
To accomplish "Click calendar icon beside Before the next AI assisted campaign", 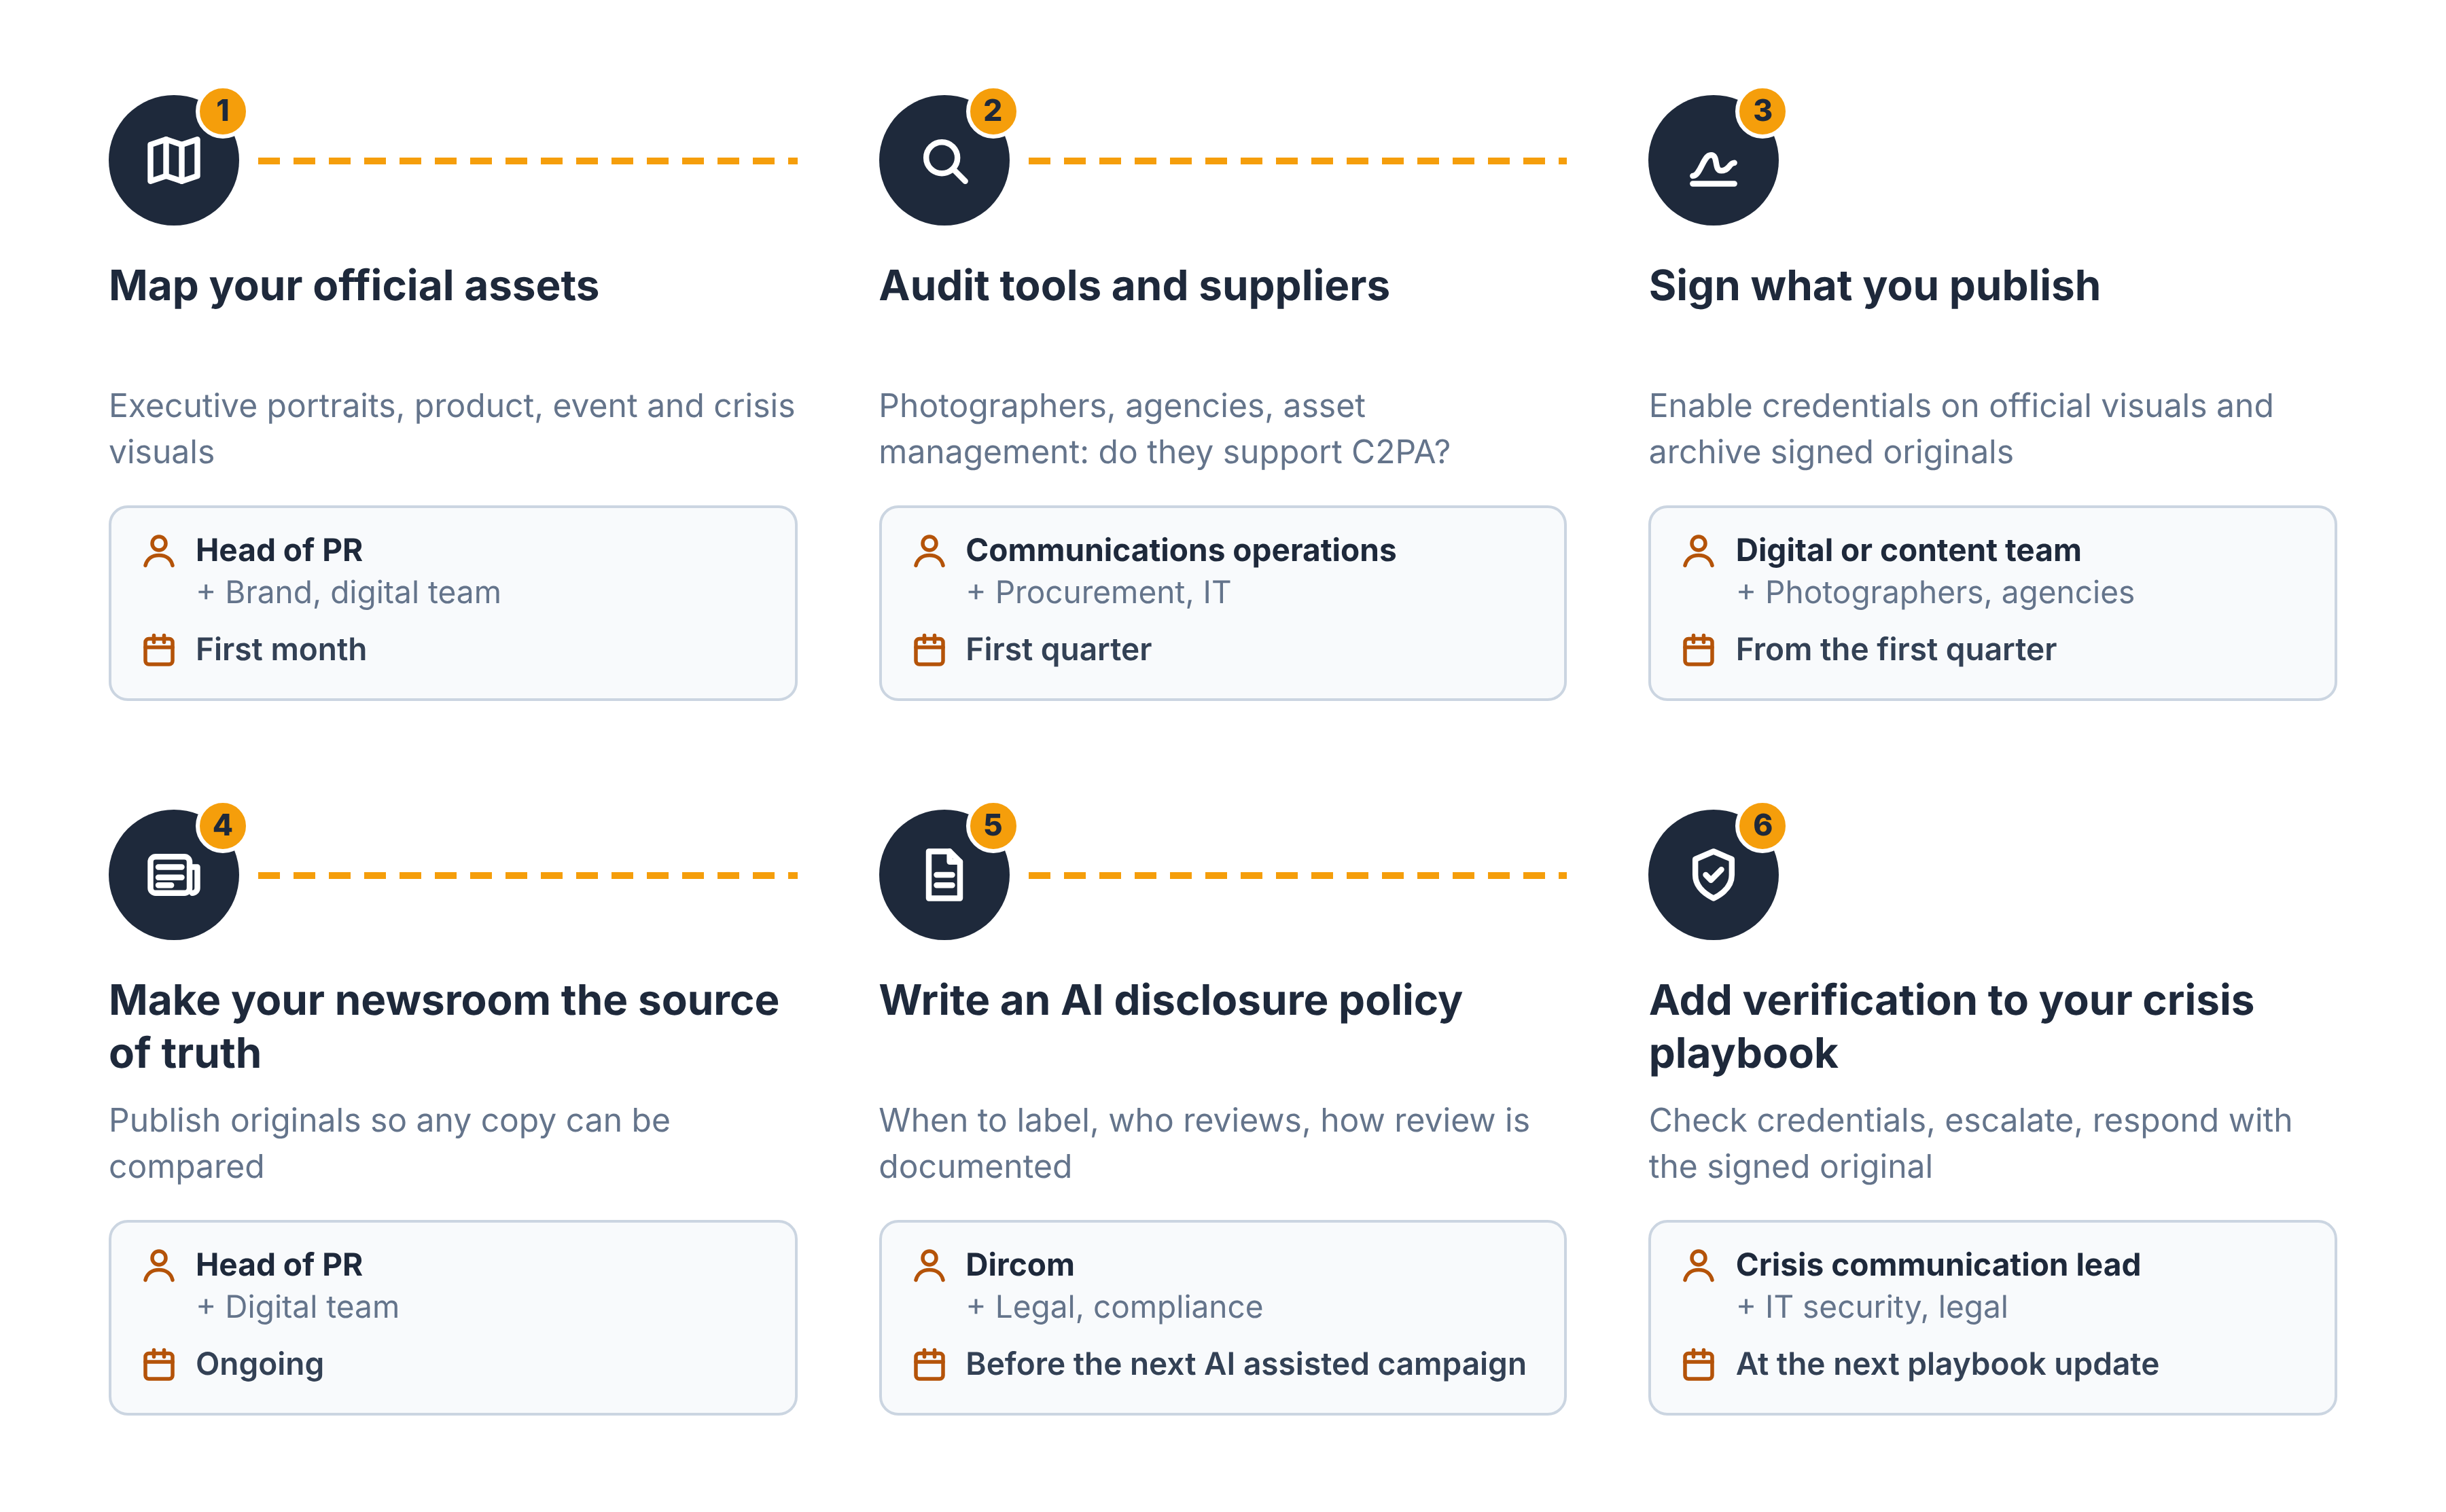I will (x=929, y=1364).
